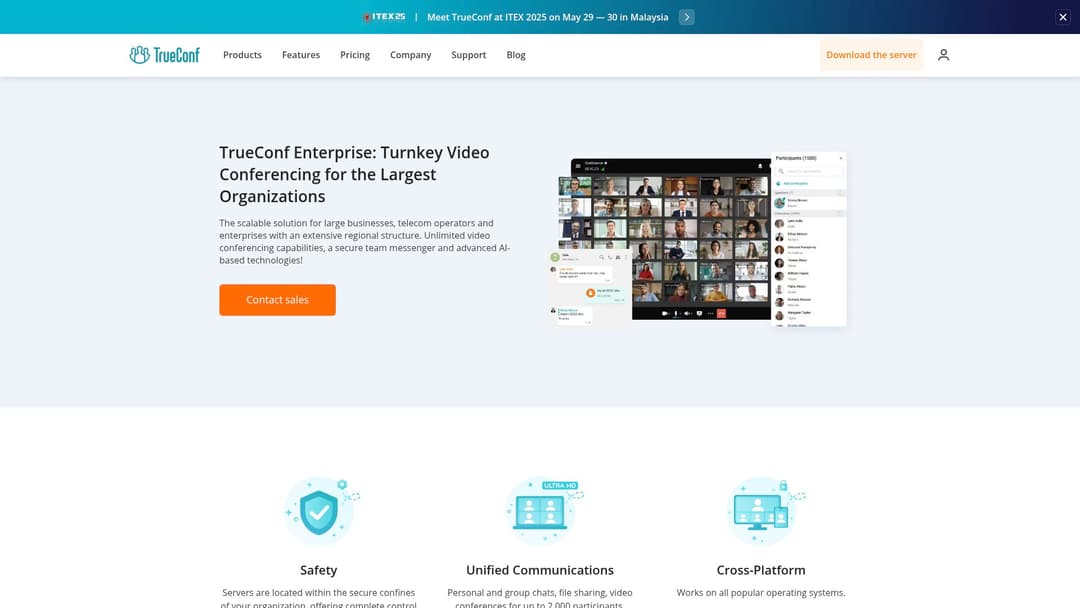Open the user account icon

tap(944, 55)
